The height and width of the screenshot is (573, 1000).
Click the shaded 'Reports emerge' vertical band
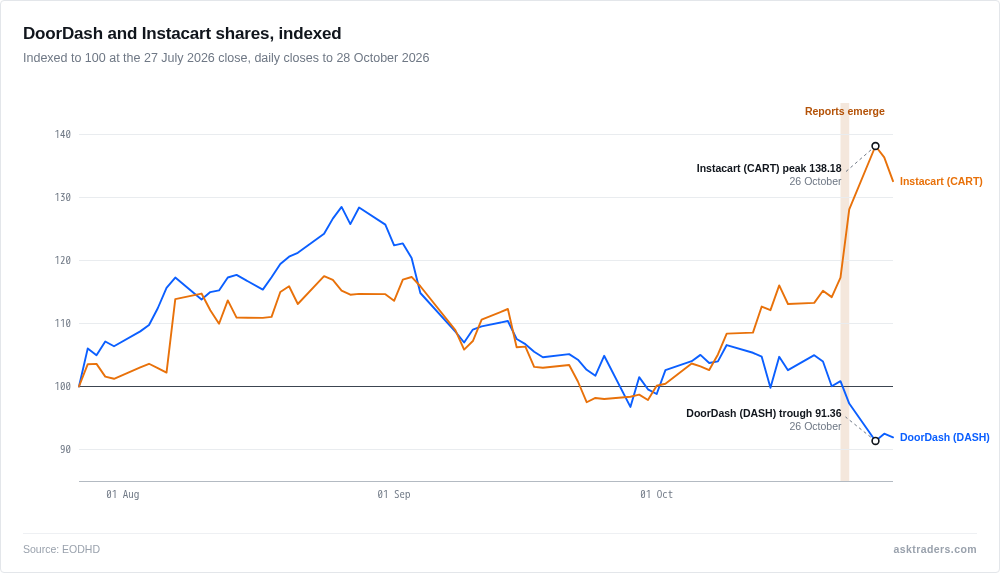pyautogui.click(x=844, y=292)
